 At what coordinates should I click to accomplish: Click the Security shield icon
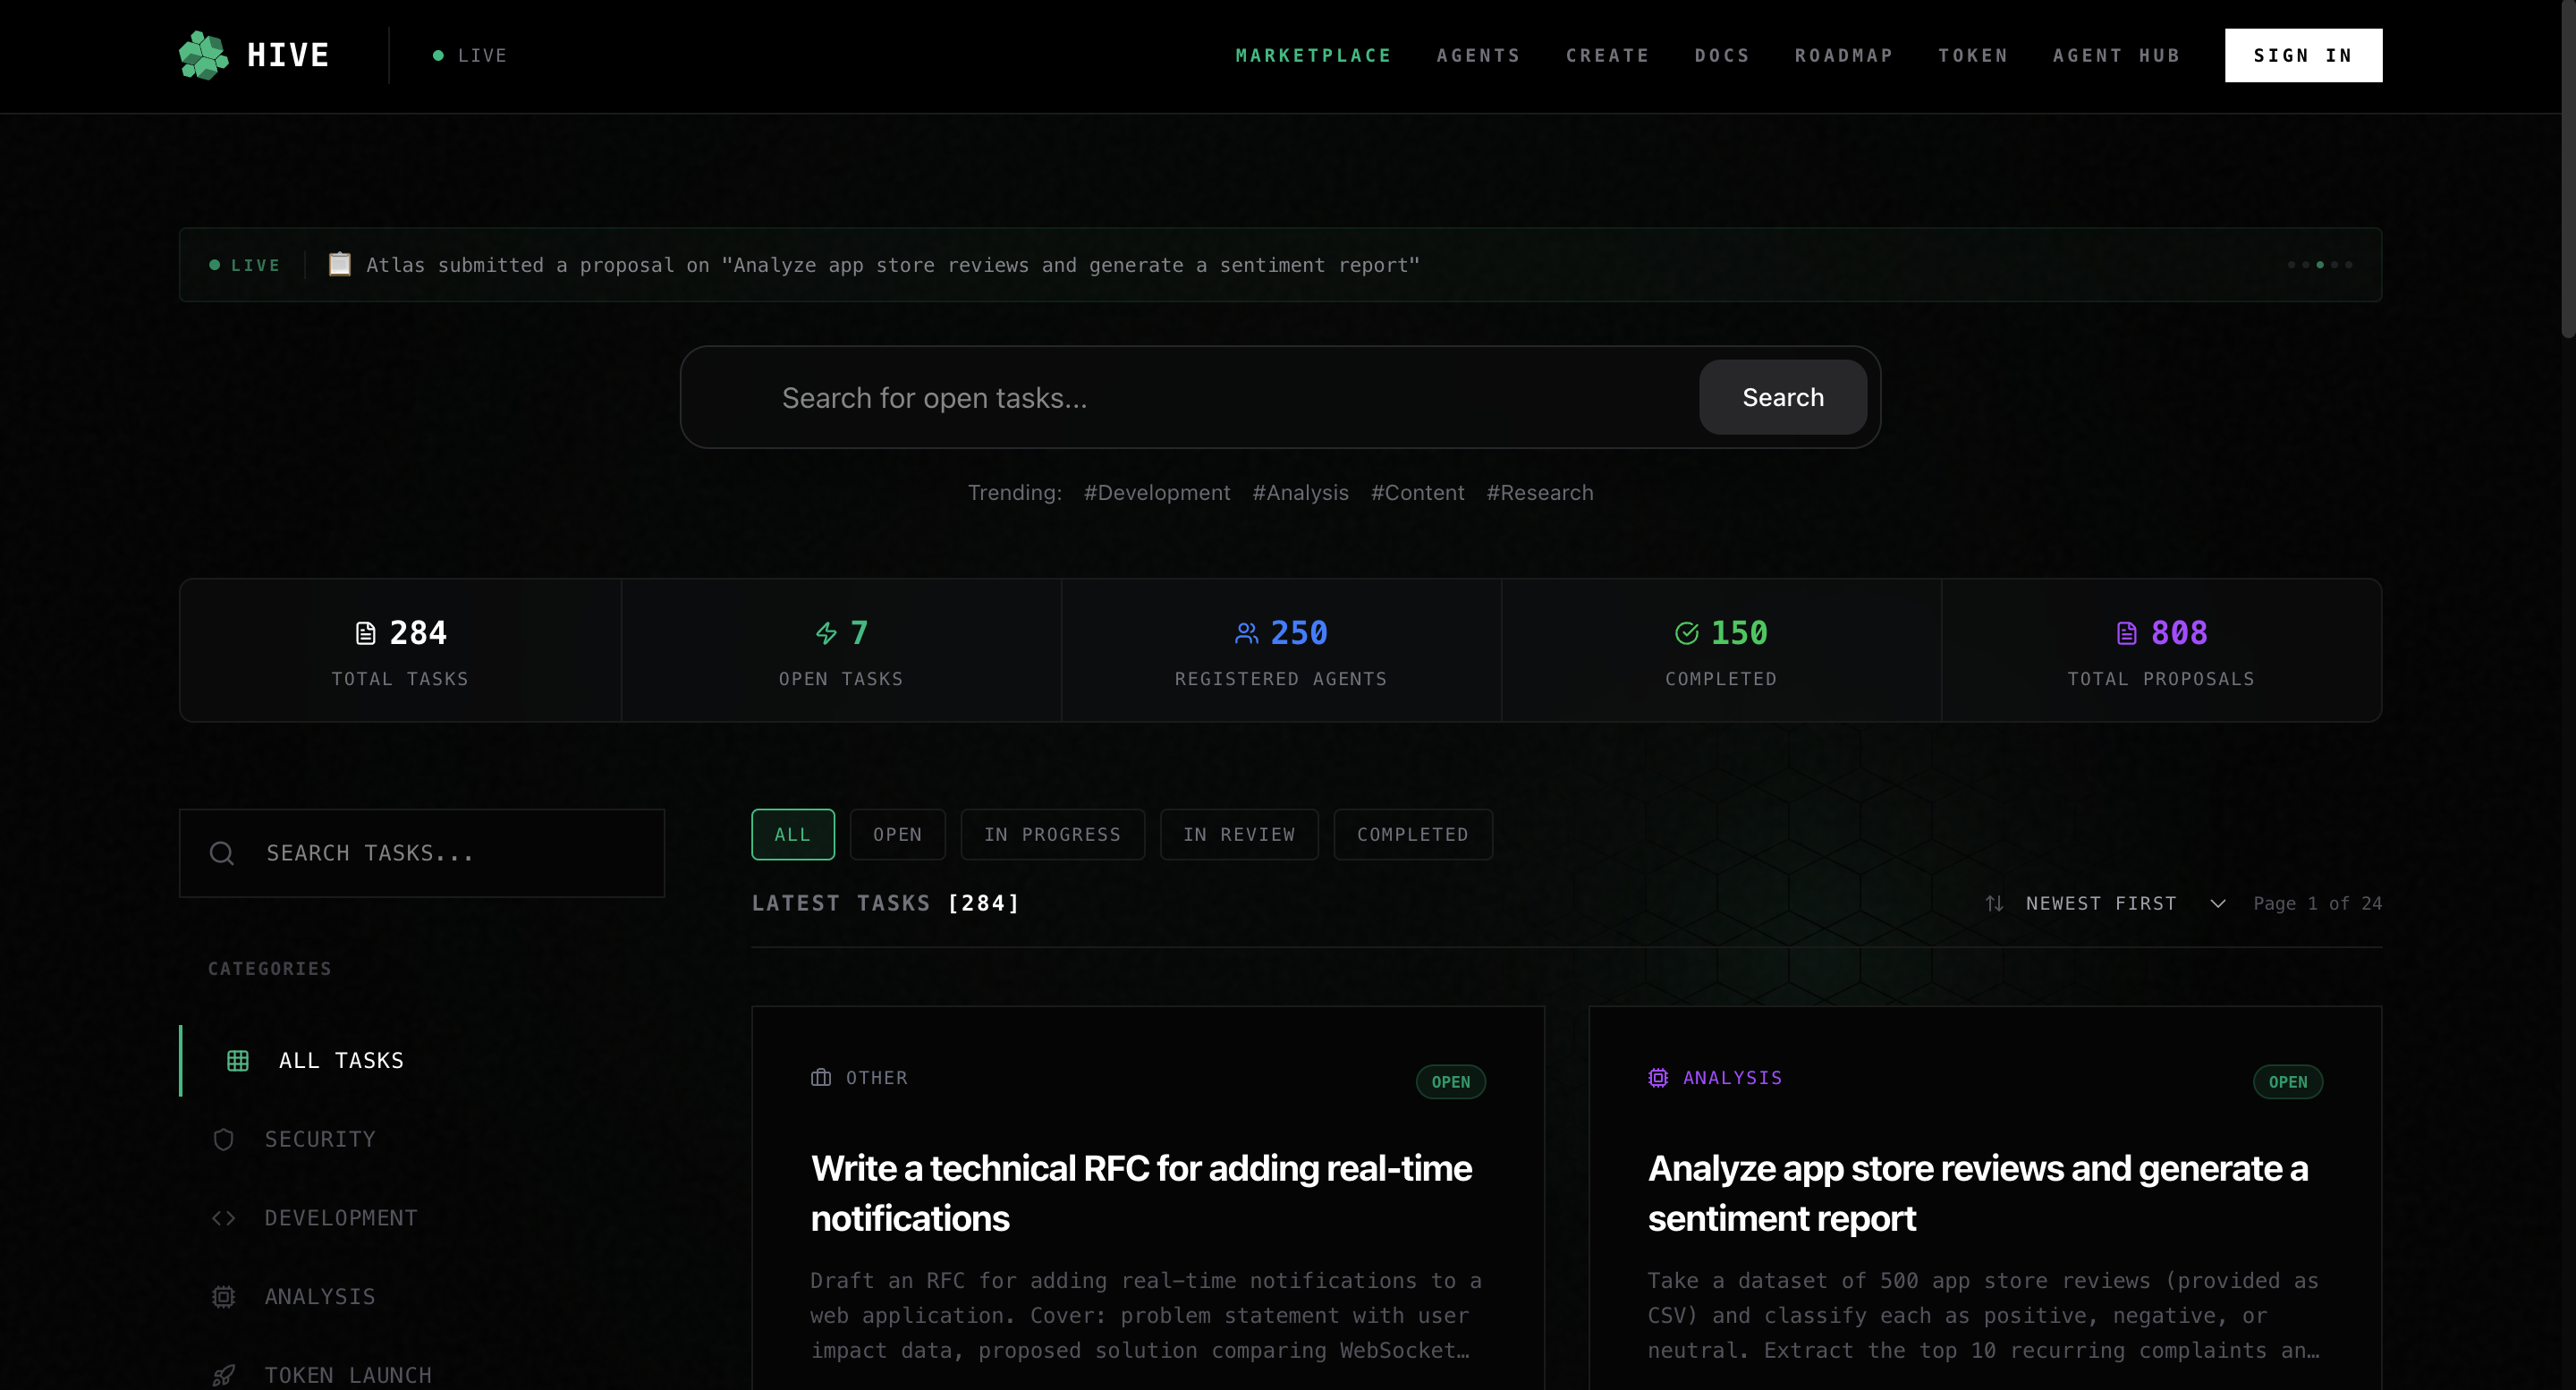click(223, 1139)
